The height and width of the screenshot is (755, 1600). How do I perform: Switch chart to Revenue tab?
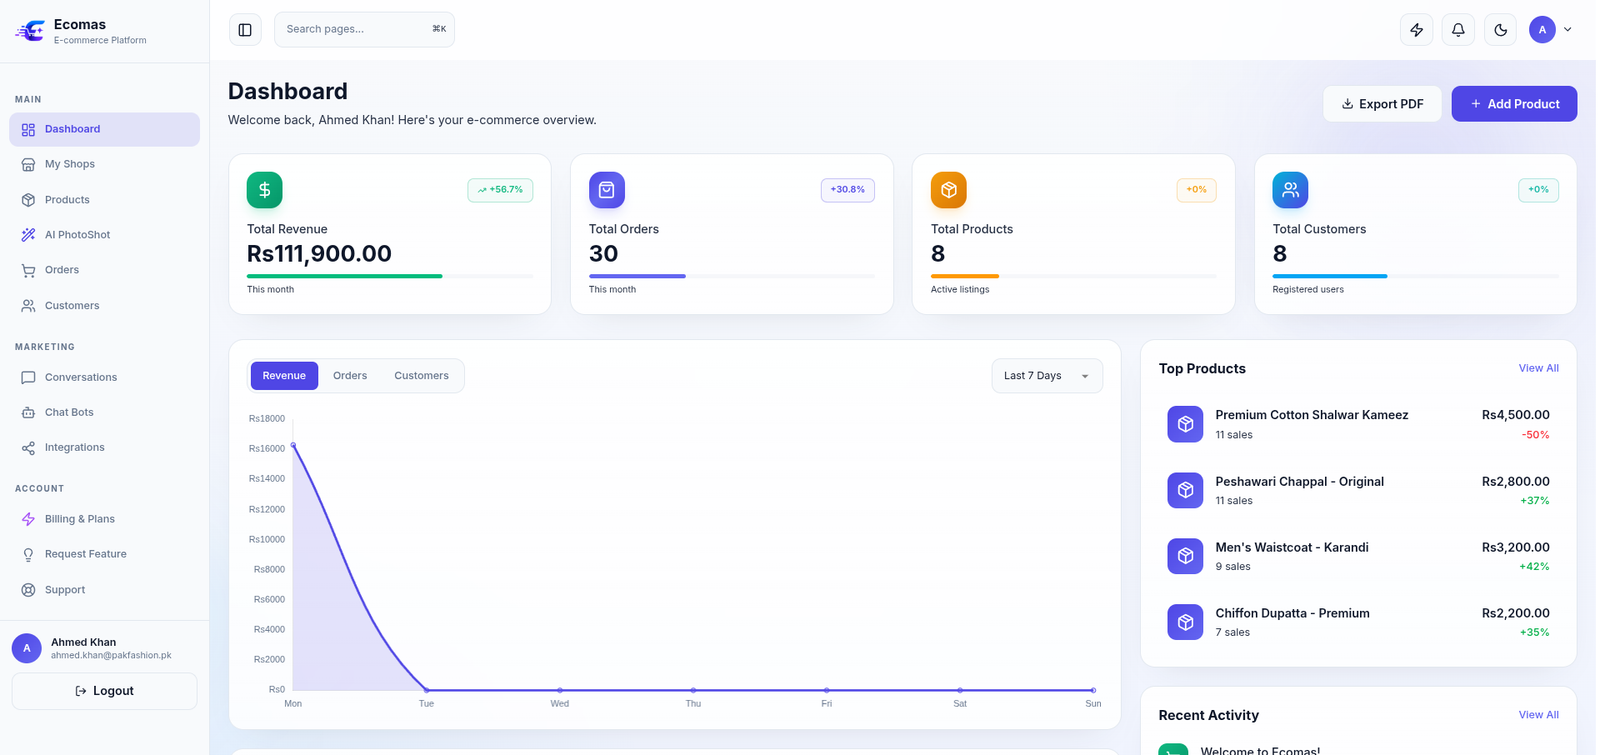click(x=284, y=376)
